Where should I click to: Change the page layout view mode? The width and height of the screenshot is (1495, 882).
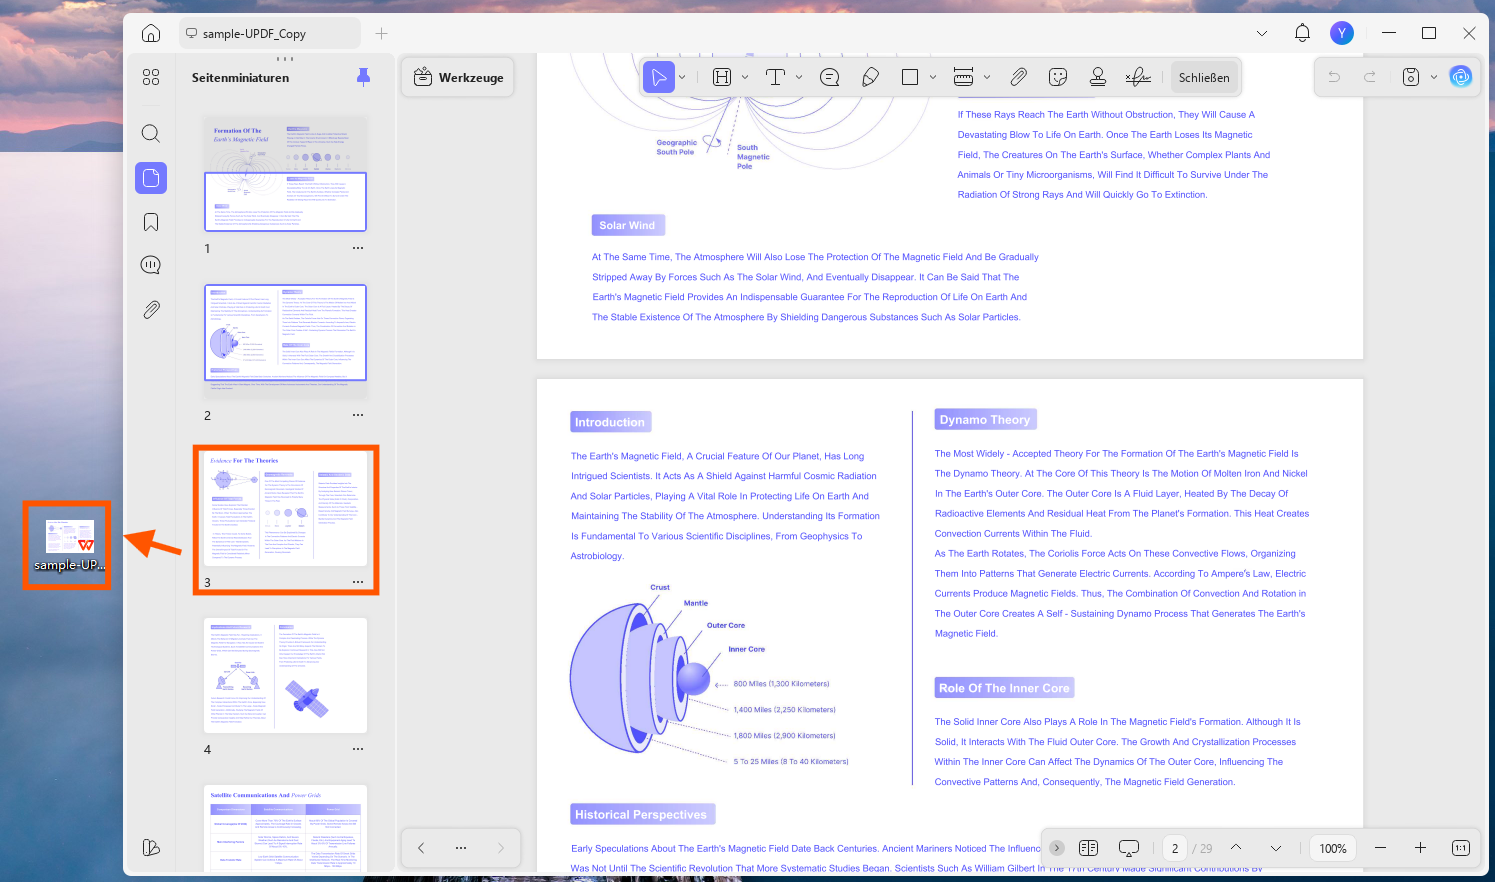[x=1089, y=848]
